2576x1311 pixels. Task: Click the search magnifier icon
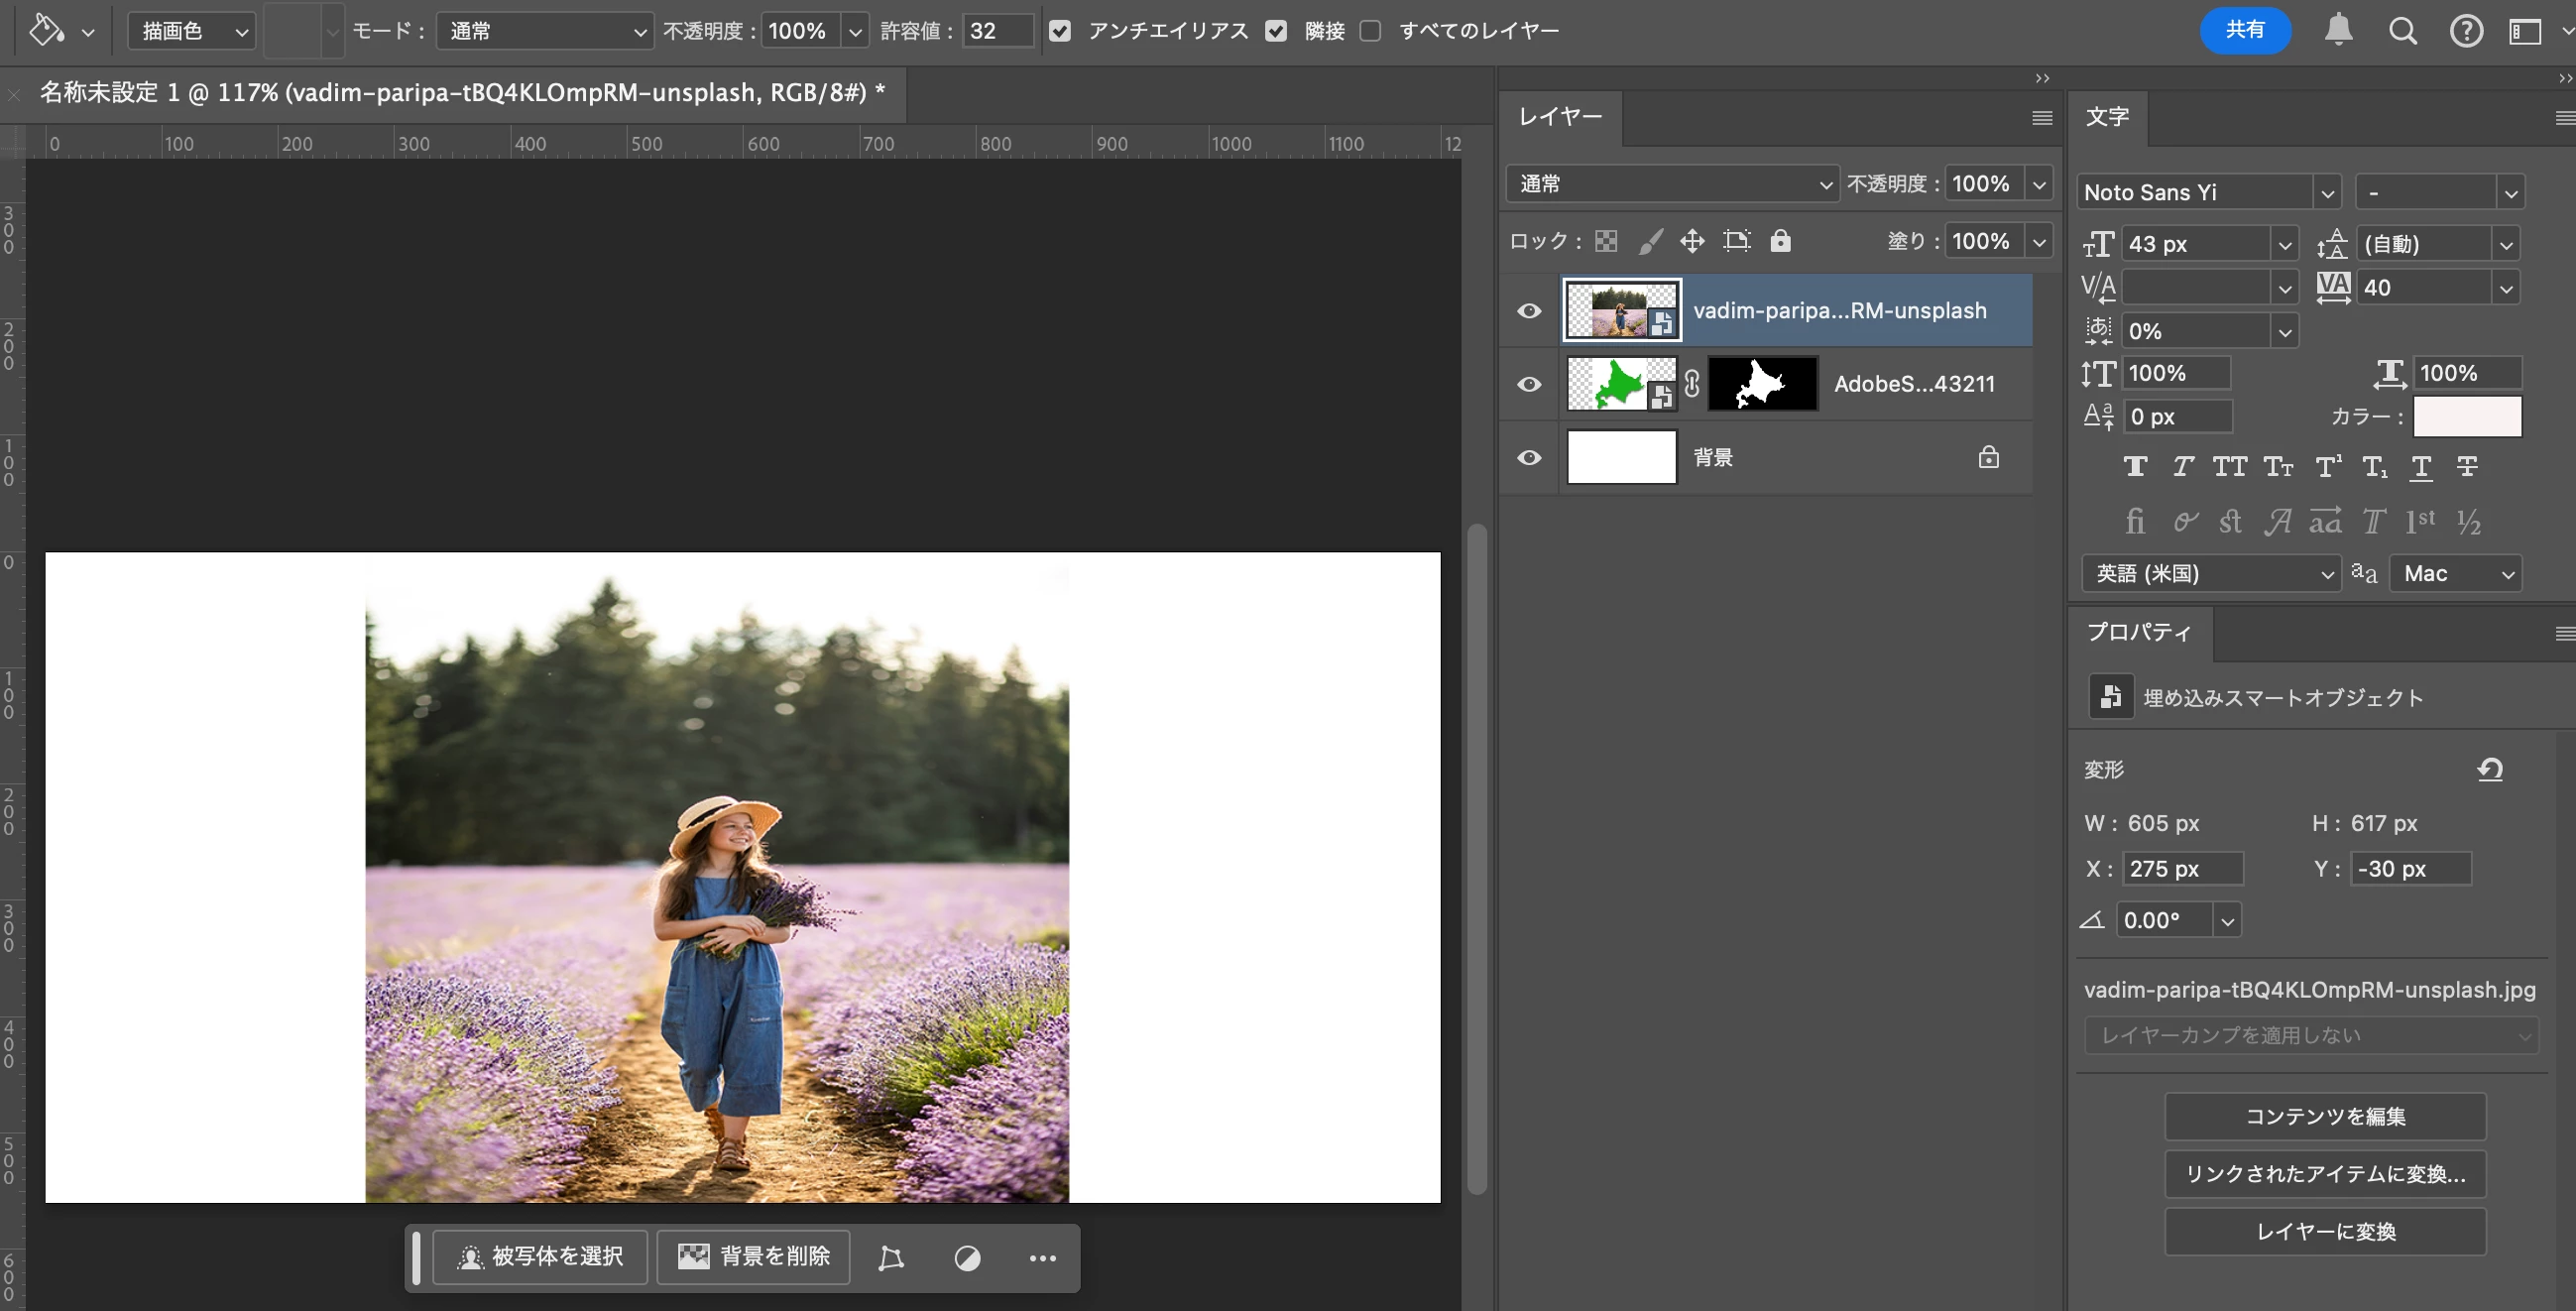(x=2402, y=31)
